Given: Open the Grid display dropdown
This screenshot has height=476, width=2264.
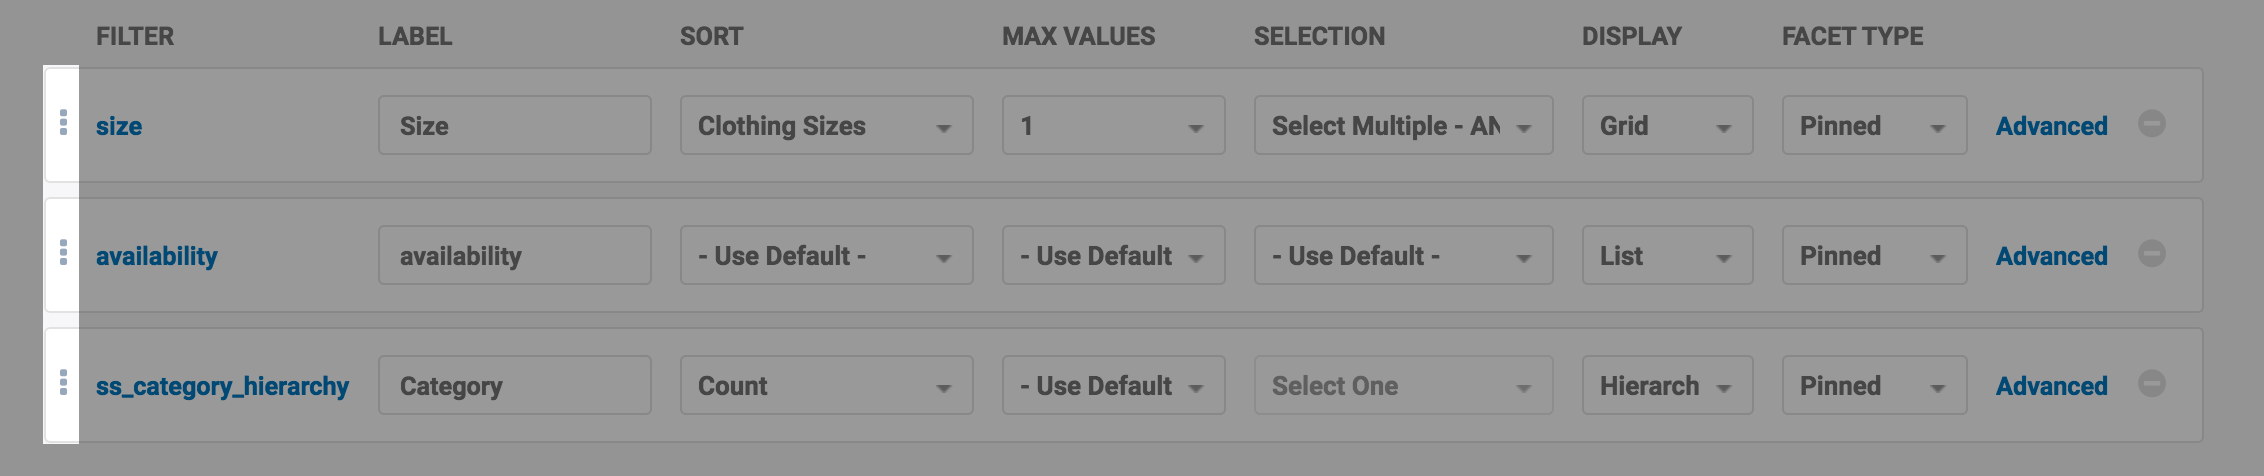Looking at the screenshot, I should pos(1667,126).
